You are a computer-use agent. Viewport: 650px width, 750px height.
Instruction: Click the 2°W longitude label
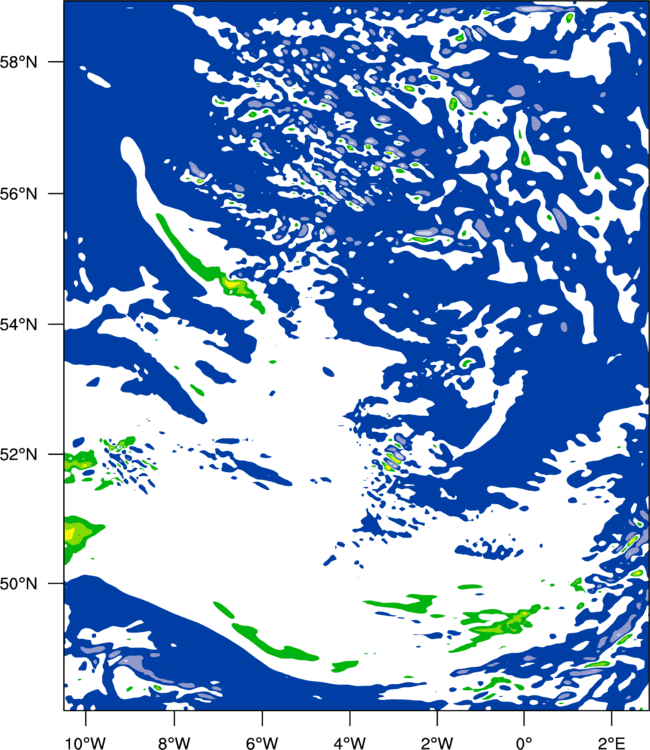(437, 743)
